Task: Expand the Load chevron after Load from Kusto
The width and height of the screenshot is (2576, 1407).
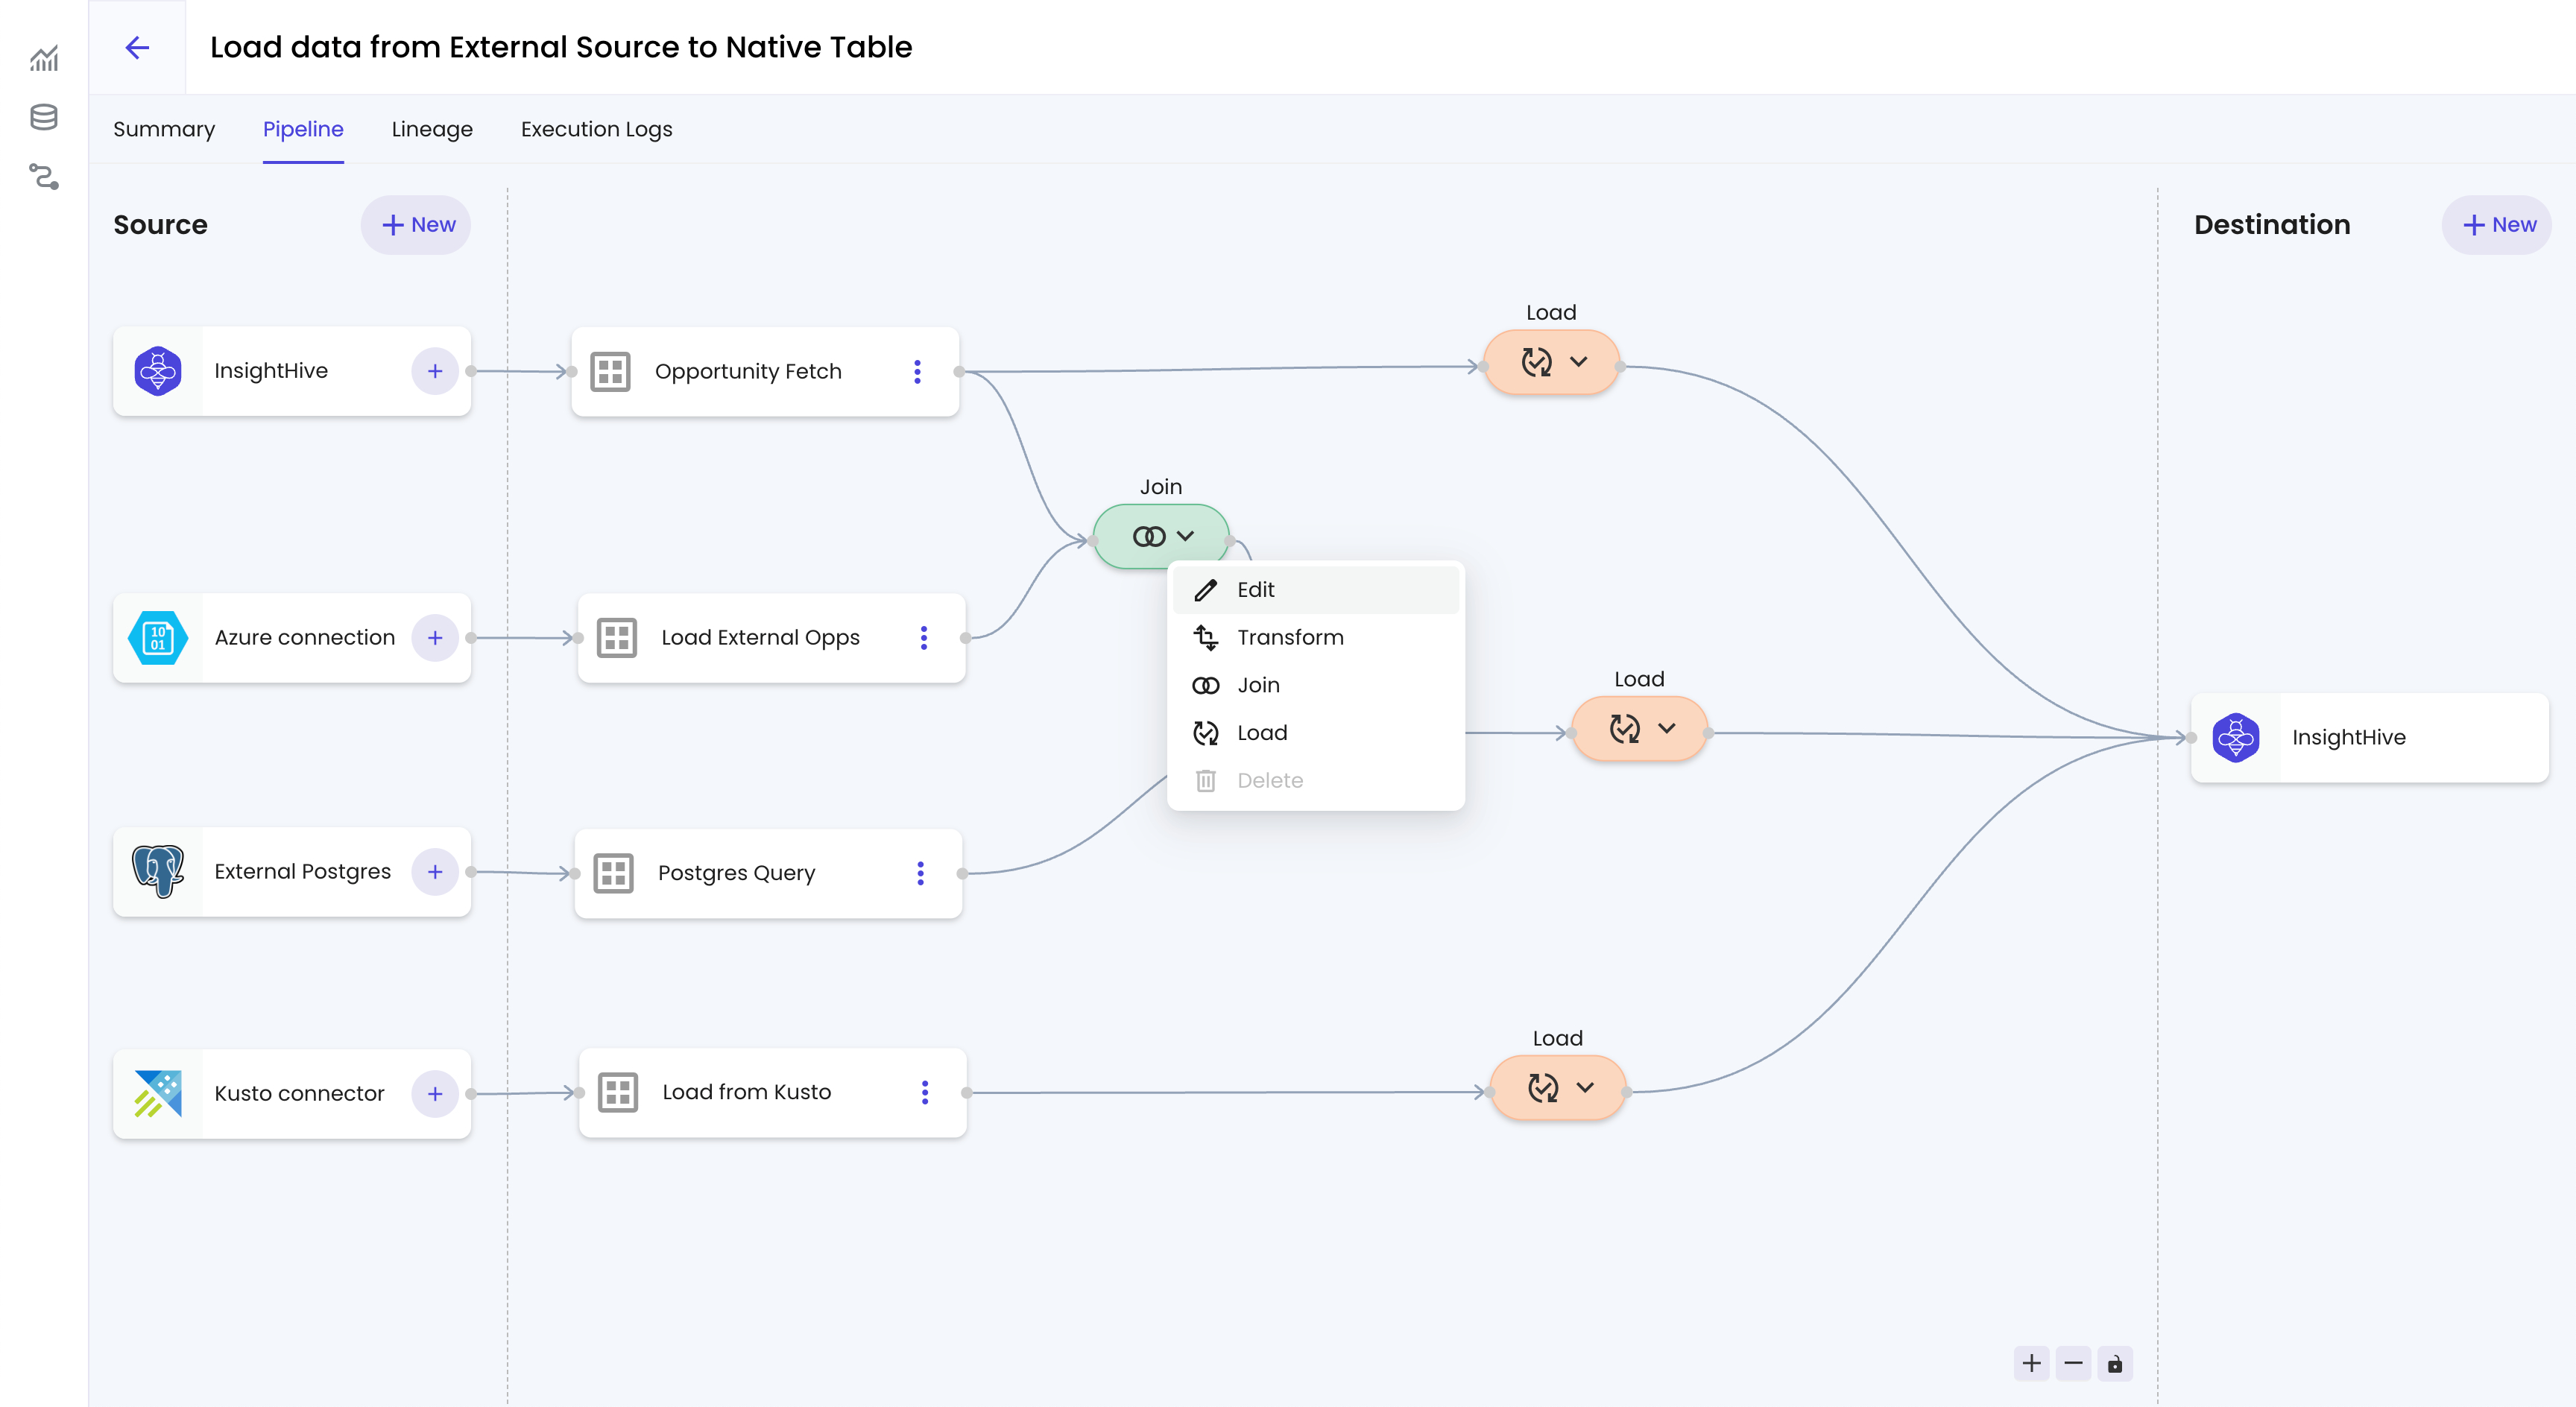Action: point(1583,1088)
